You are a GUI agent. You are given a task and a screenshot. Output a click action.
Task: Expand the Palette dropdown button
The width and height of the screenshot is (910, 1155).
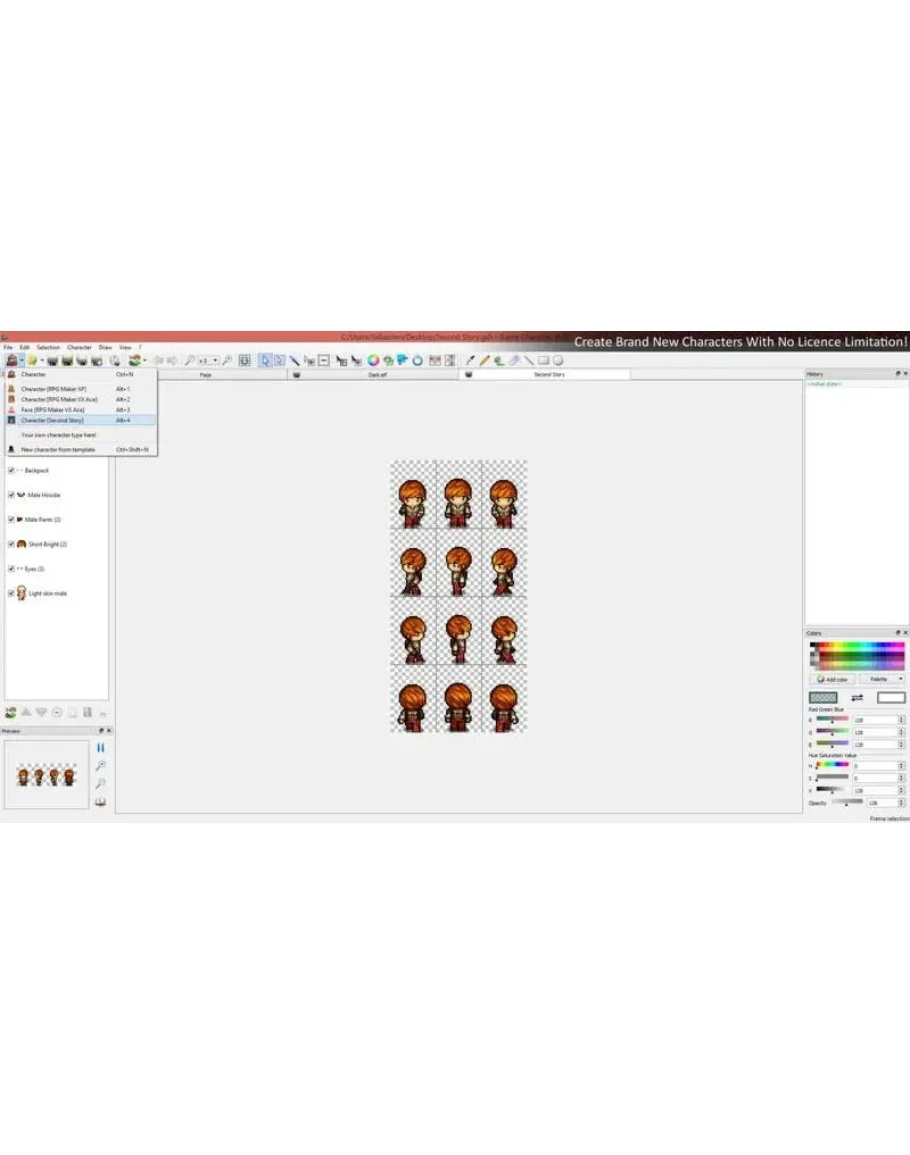click(x=881, y=679)
